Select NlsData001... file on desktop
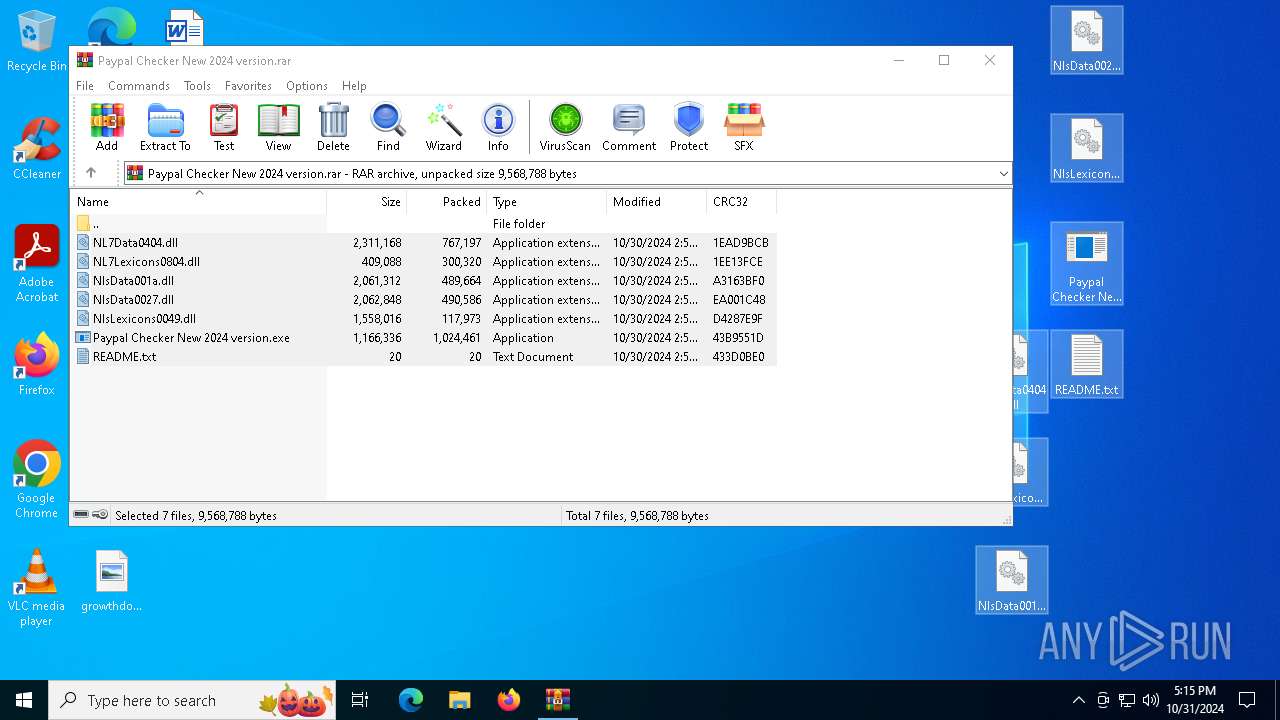This screenshot has width=1280, height=720. coord(1012,580)
